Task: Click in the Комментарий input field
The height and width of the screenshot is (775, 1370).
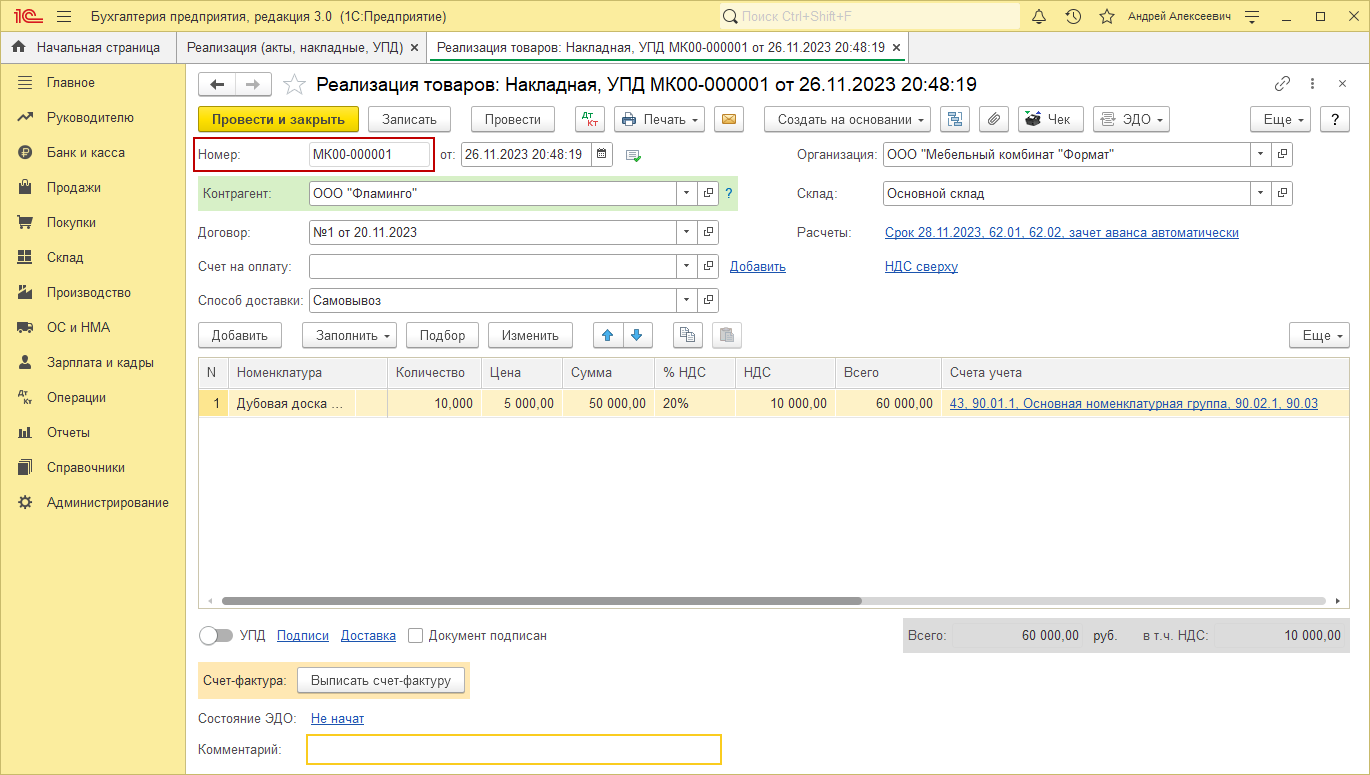Action: [x=514, y=749]
